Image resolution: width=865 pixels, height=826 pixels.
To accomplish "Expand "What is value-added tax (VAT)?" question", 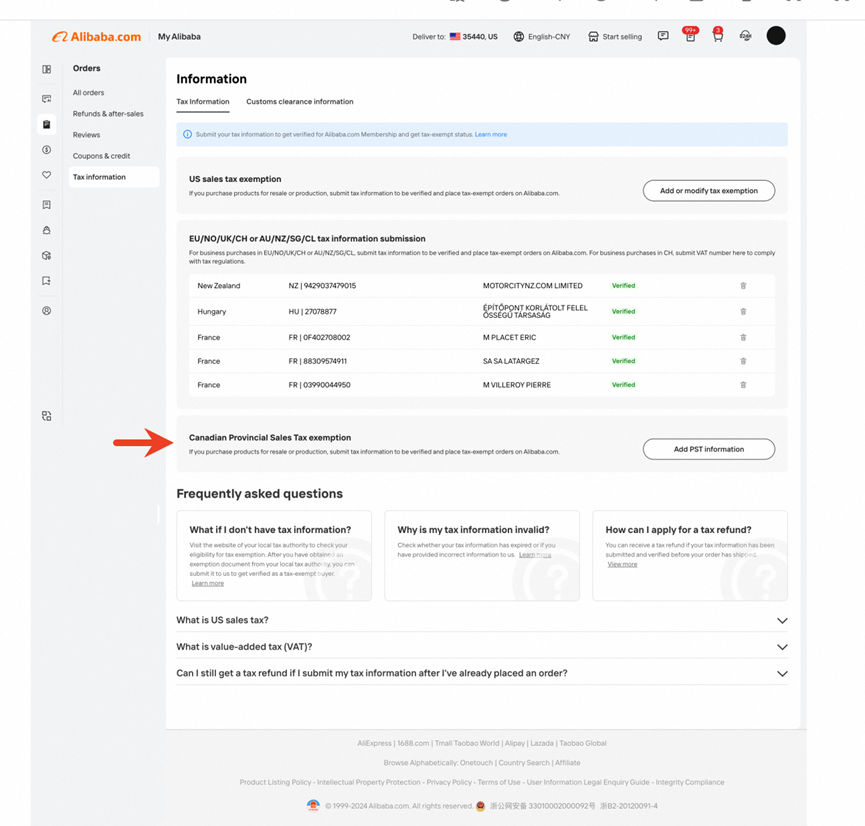I will point(782,647).
